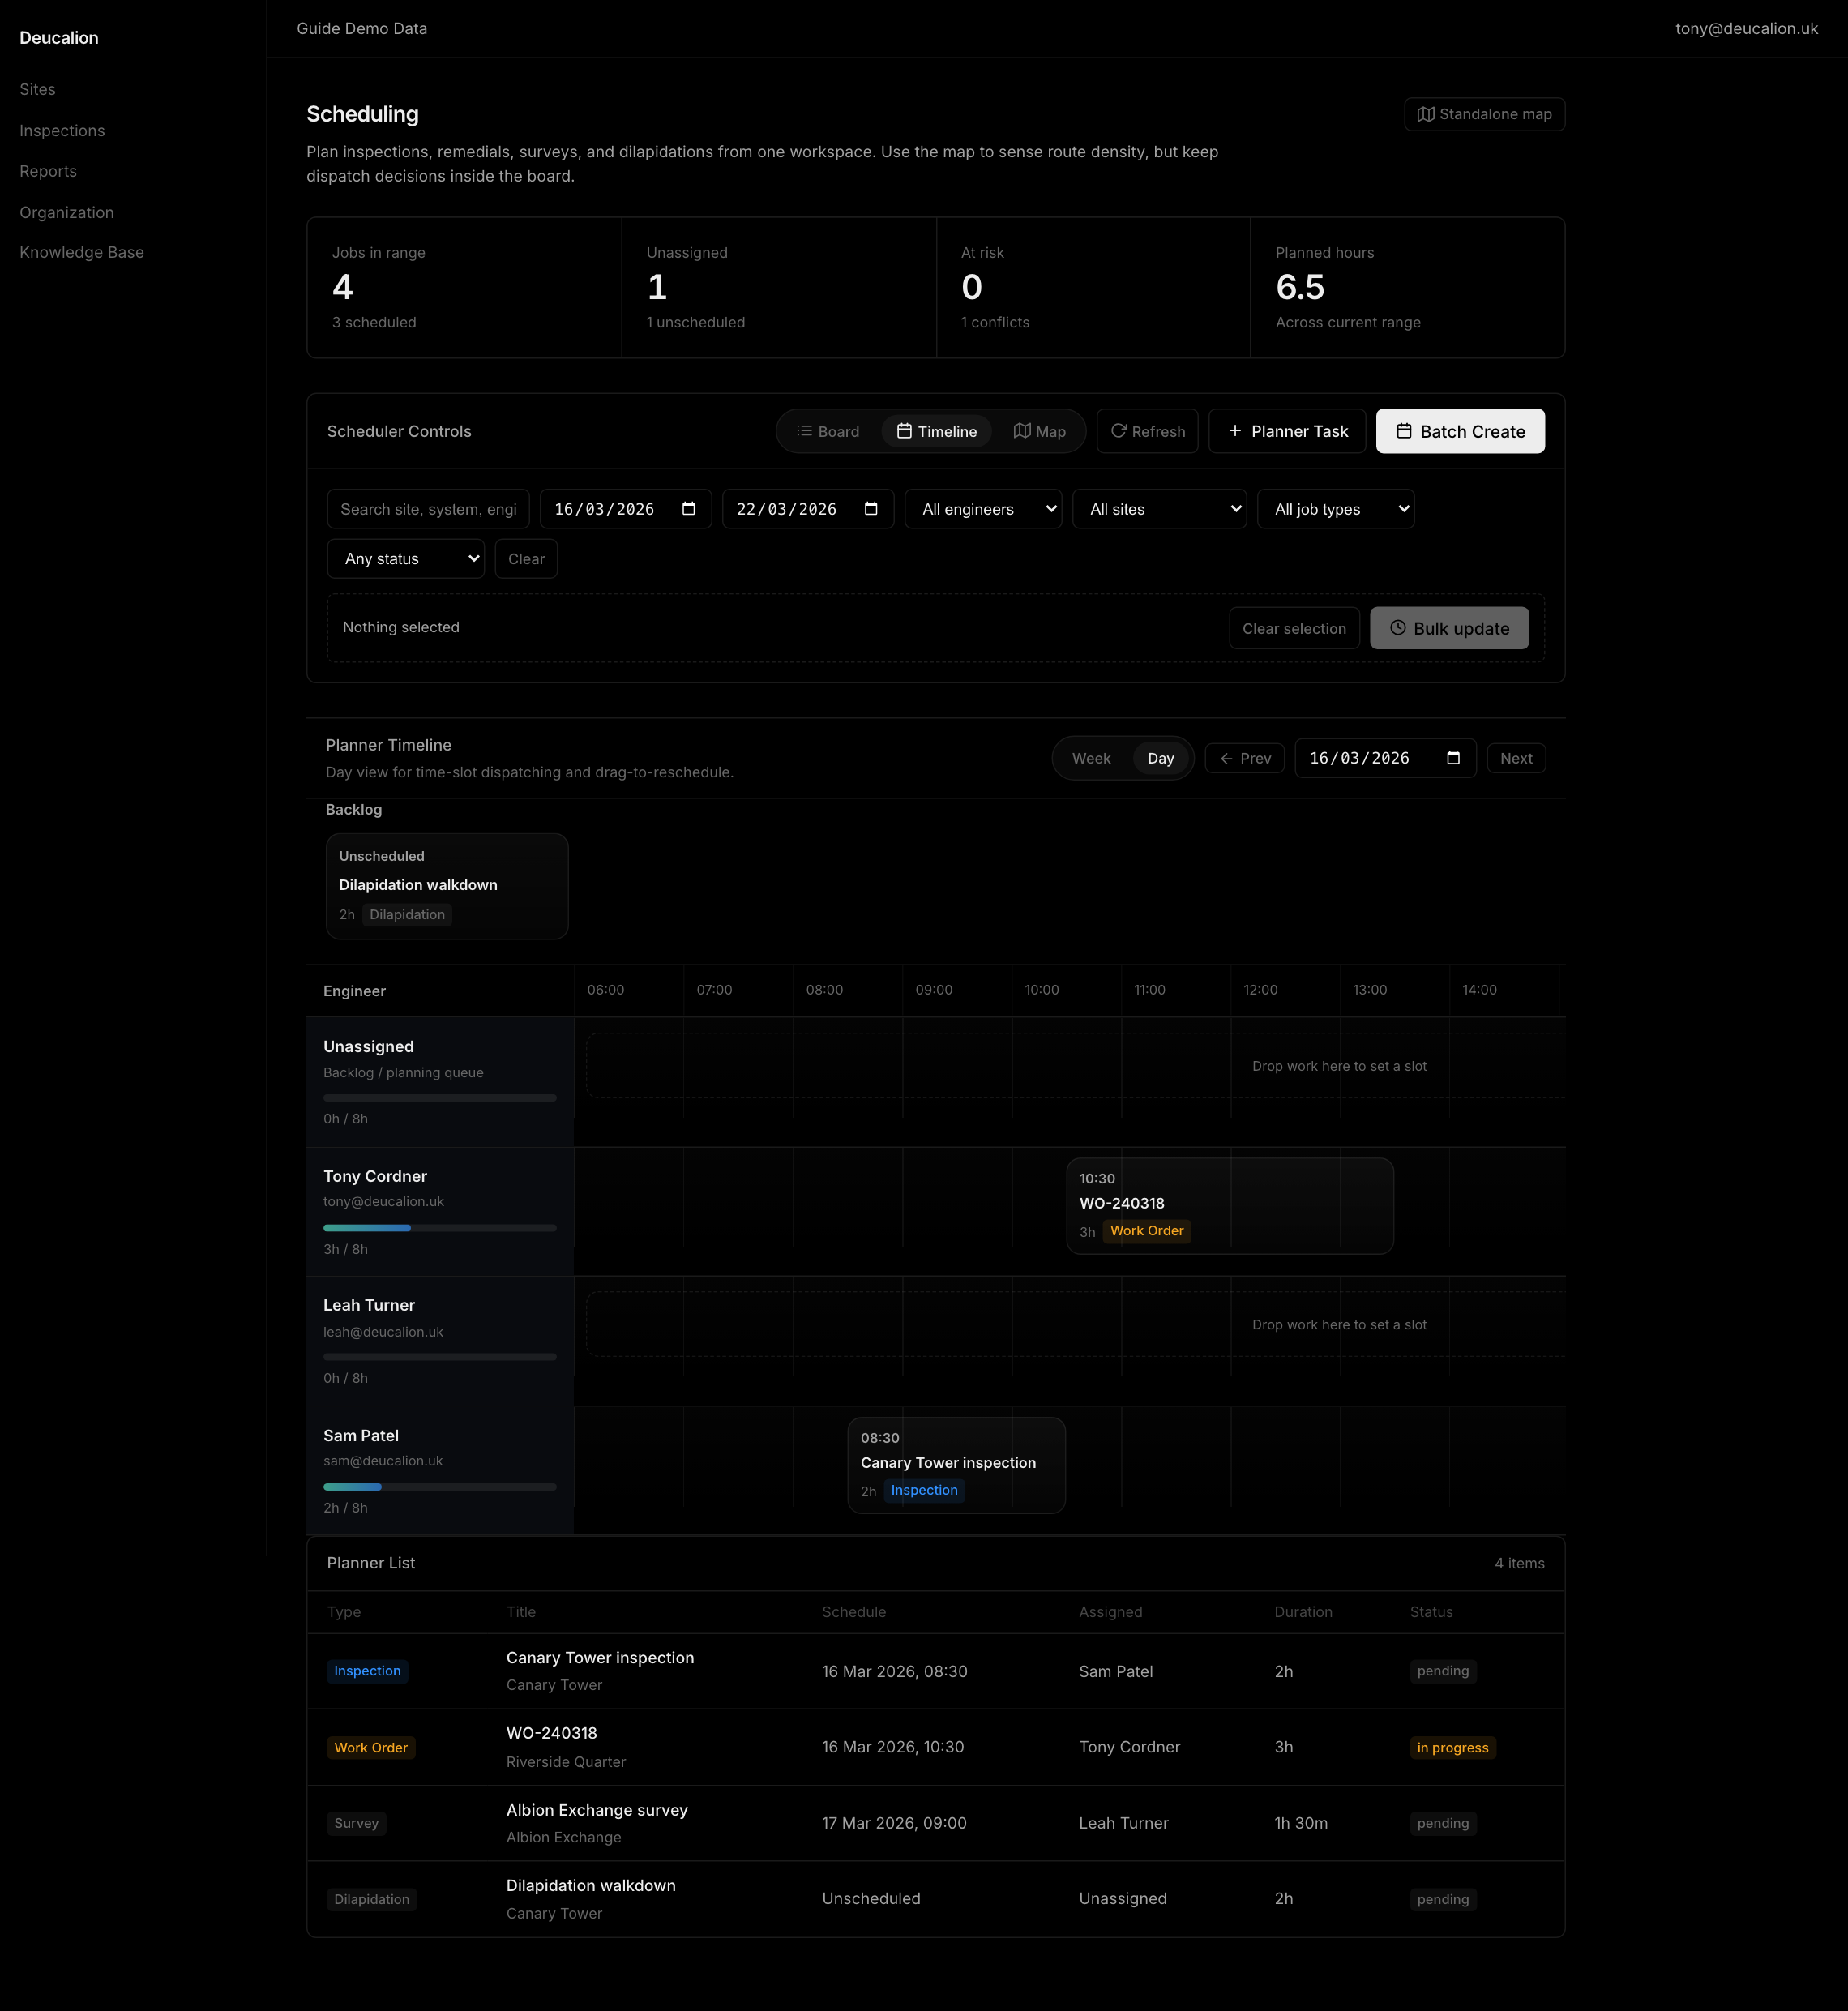Go to the Reports page
This screenshot has width=1848, height=2011.
[x=48, y=171]
